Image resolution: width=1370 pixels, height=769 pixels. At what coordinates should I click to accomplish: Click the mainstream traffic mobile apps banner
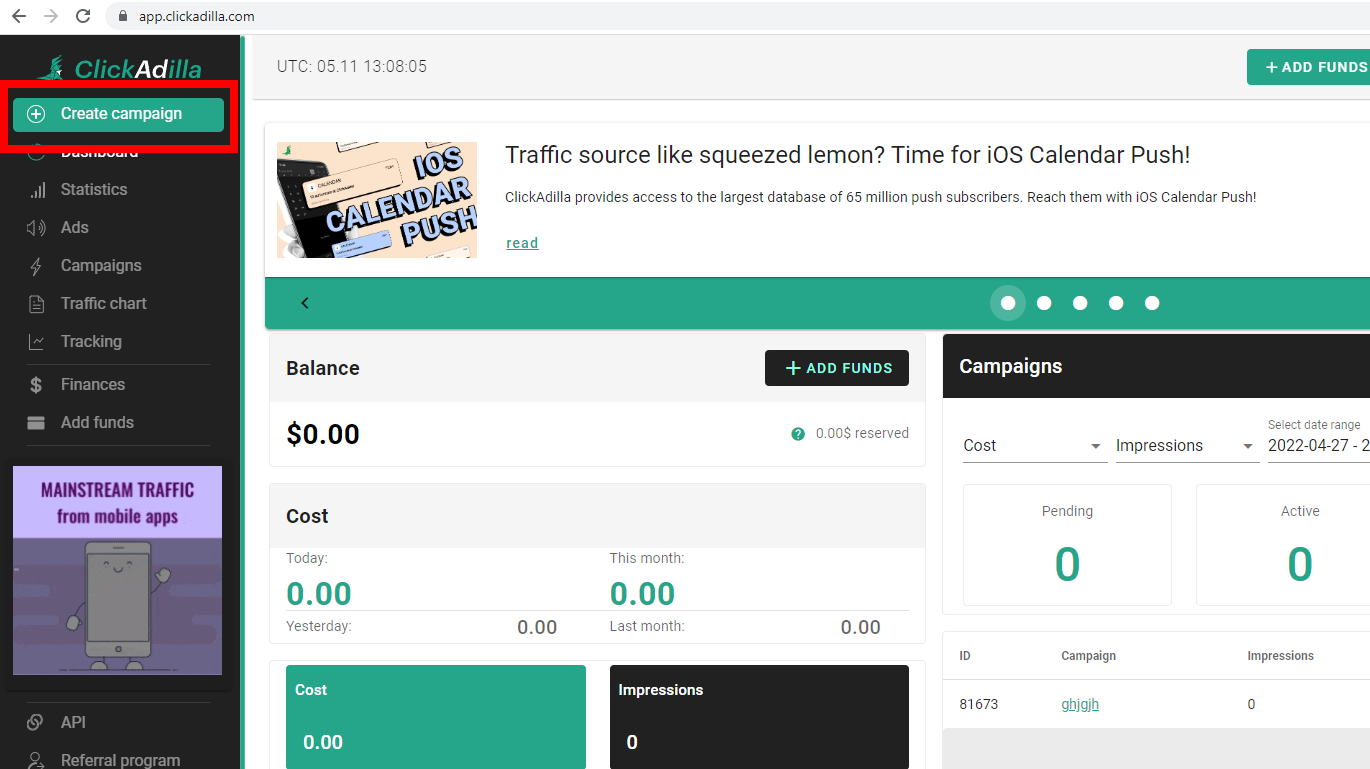(117, 571)
